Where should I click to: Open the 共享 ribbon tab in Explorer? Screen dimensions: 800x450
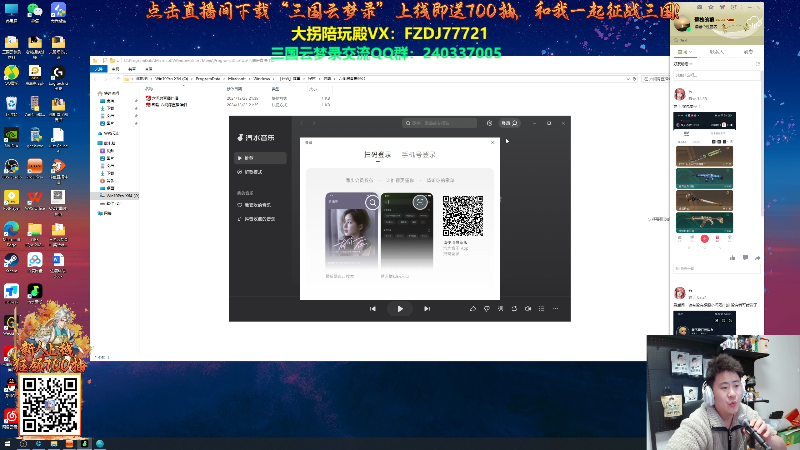click(132, 69)
